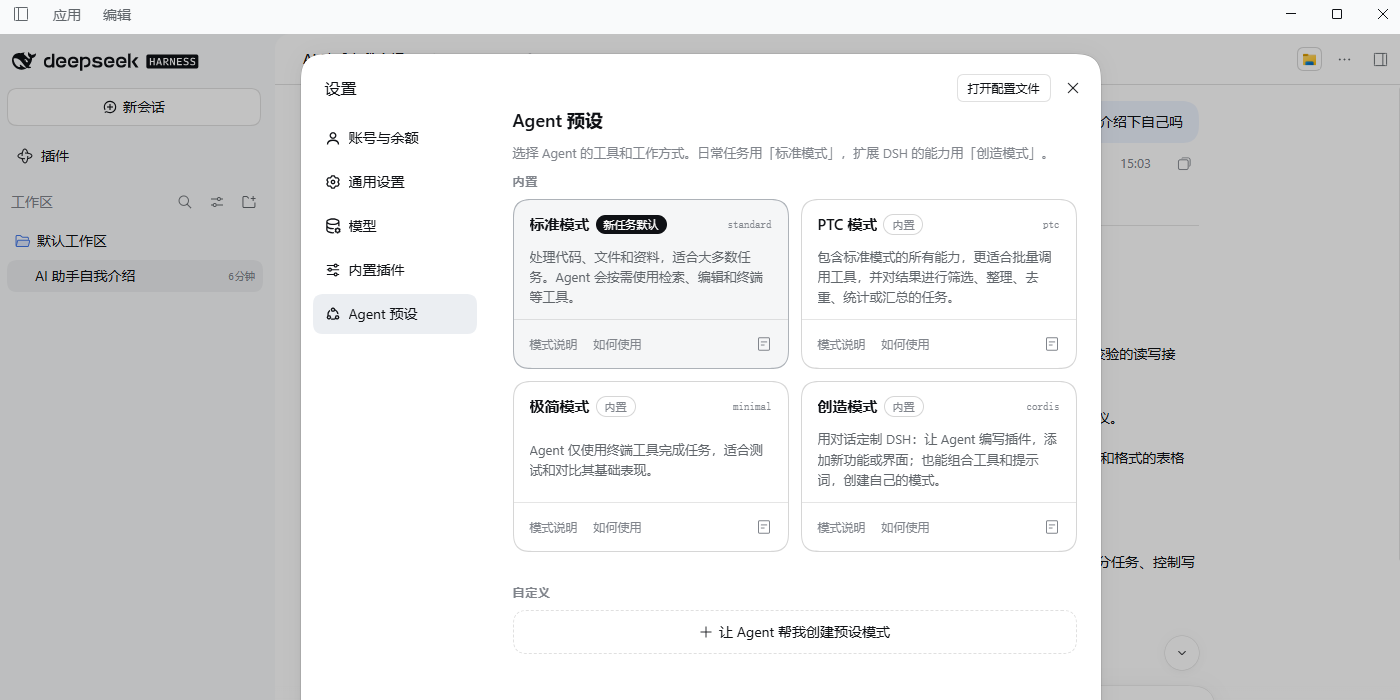This screenshot has height=700, width=1400.
Task: Click the sidebar toggle icon in title bar
Action: pyautogui.click(x=21, y=14)
